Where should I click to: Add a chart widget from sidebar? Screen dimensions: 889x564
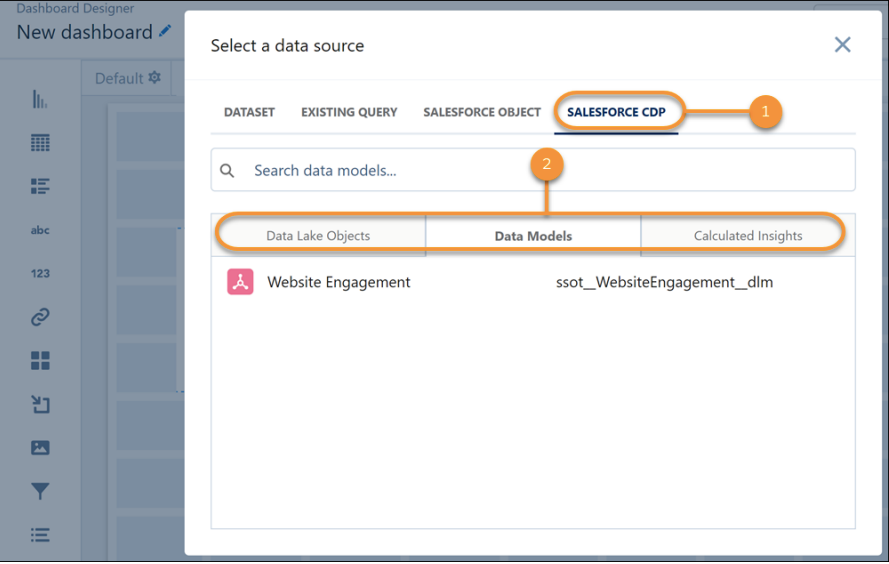coord(40,99)
